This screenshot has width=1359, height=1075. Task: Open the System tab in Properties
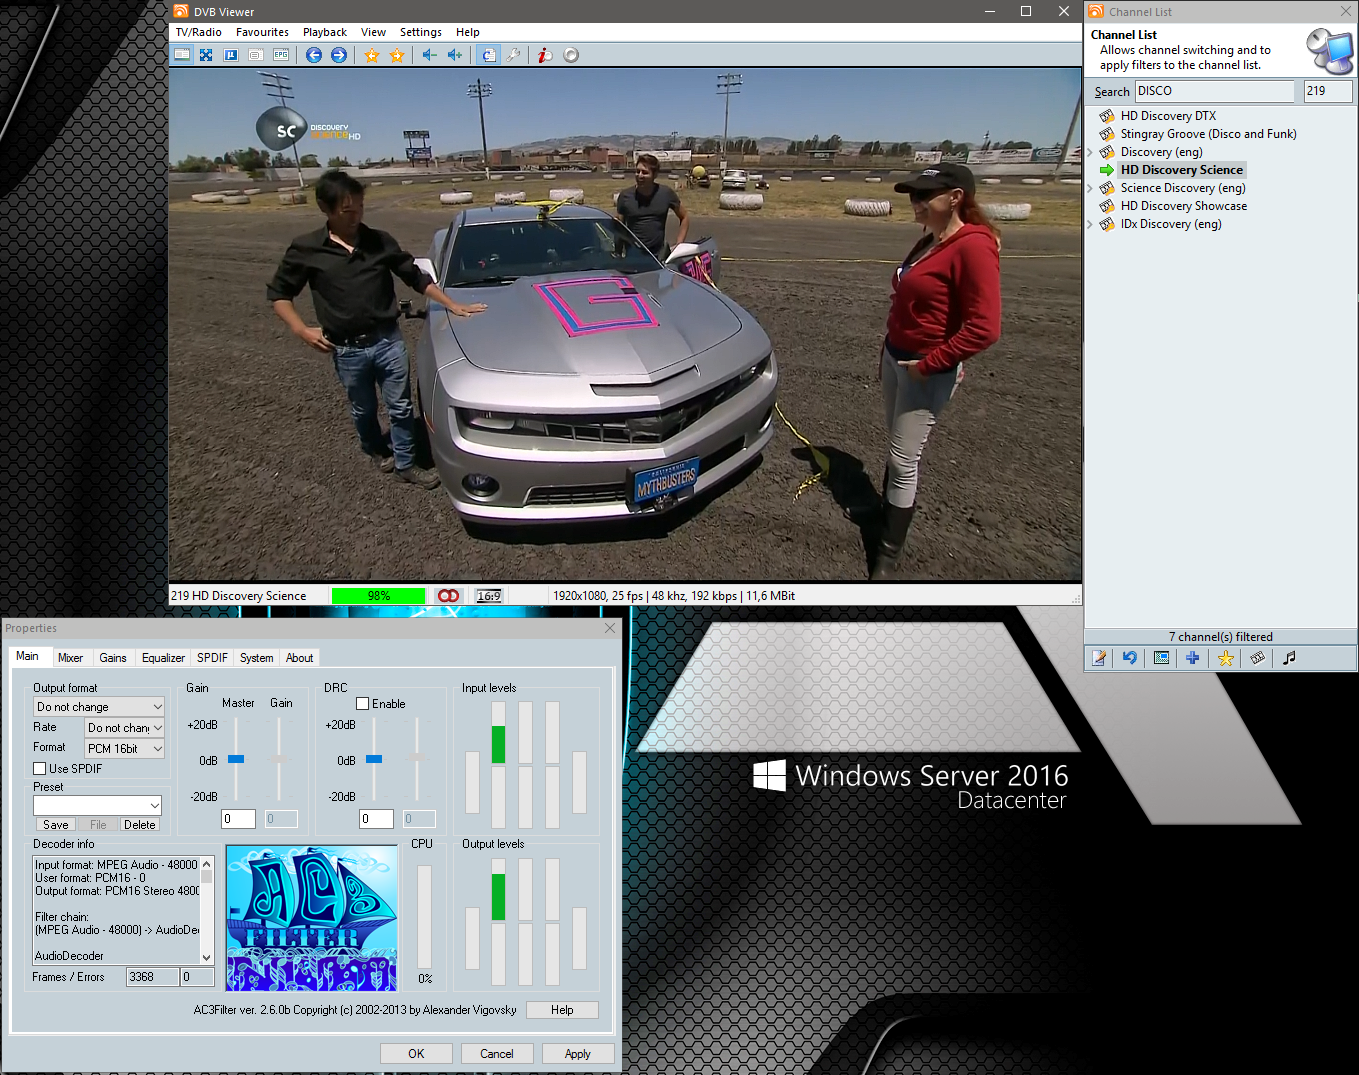(256, 658)
